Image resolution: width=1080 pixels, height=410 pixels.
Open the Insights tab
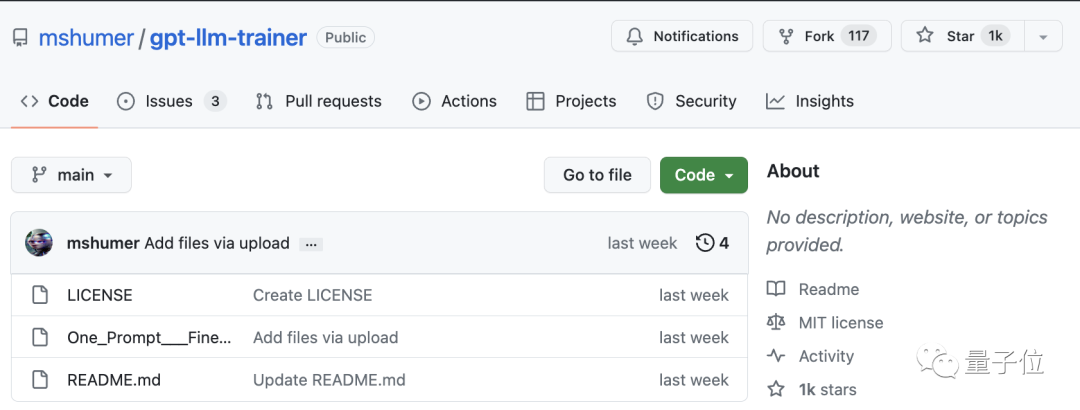pos(810,101)
